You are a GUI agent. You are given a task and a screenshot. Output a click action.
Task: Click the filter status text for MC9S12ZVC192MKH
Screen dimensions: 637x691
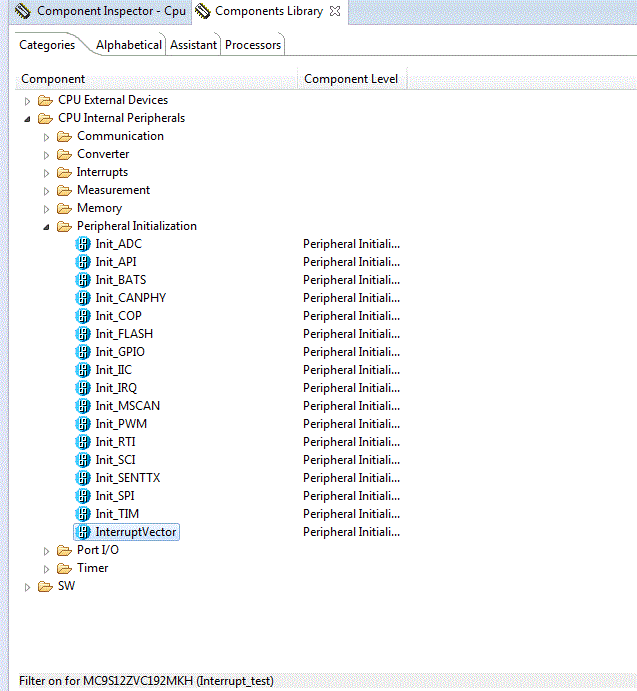[146, 681]
